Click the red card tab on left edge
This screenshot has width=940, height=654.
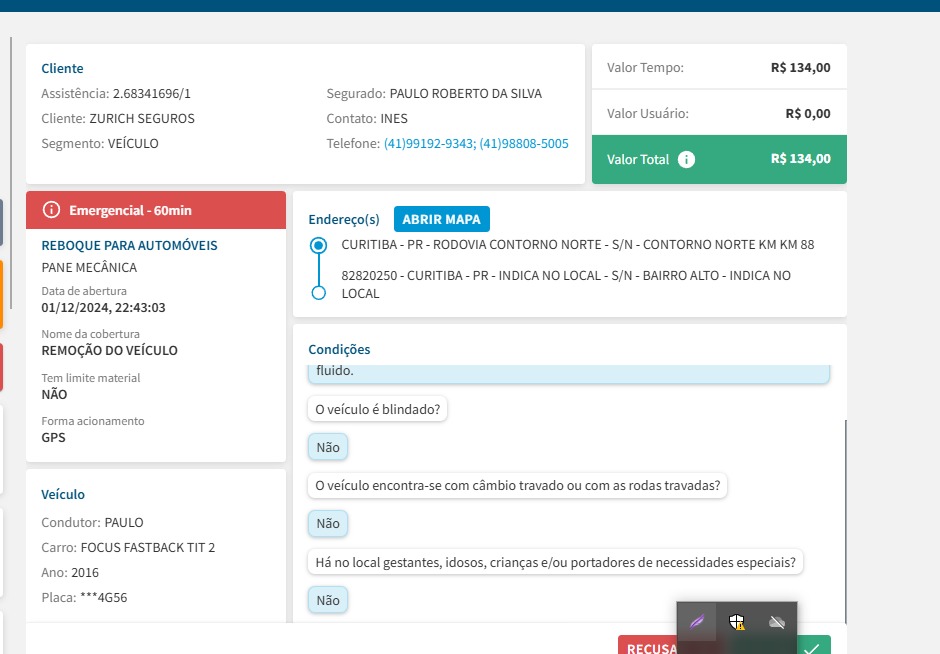click(x=1, y=367)
